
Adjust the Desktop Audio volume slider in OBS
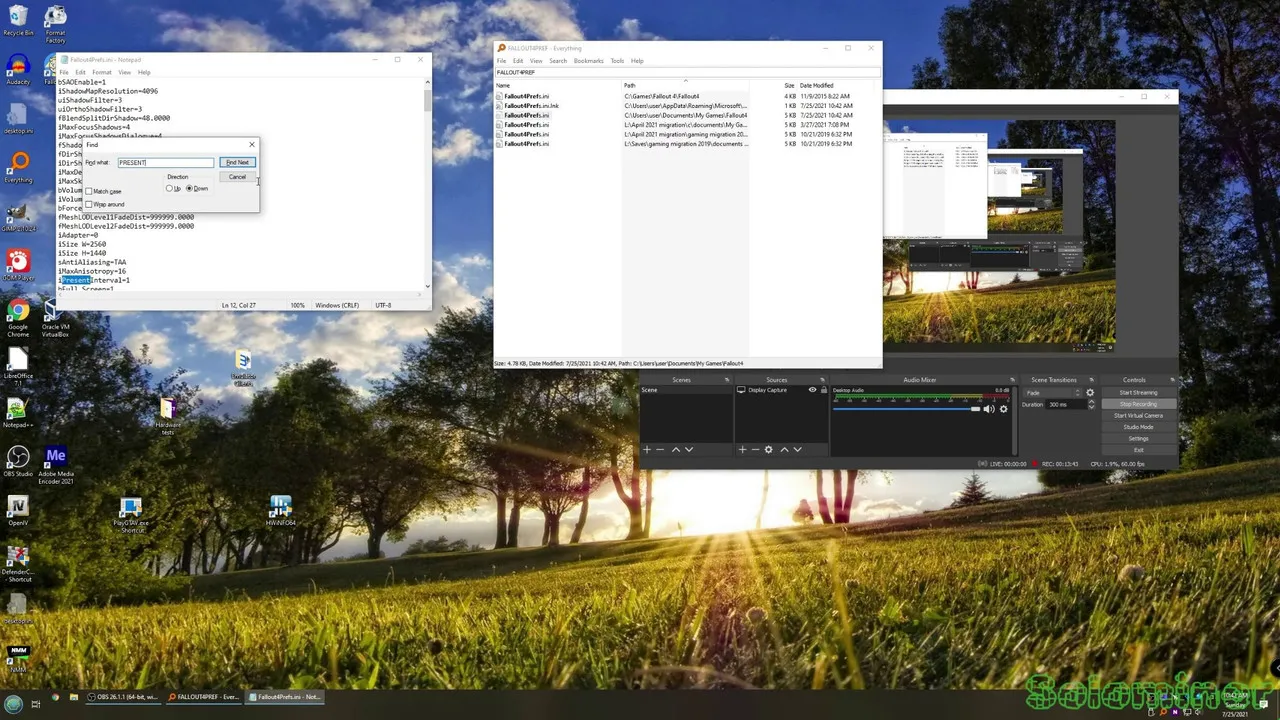[x=906, y=409]
